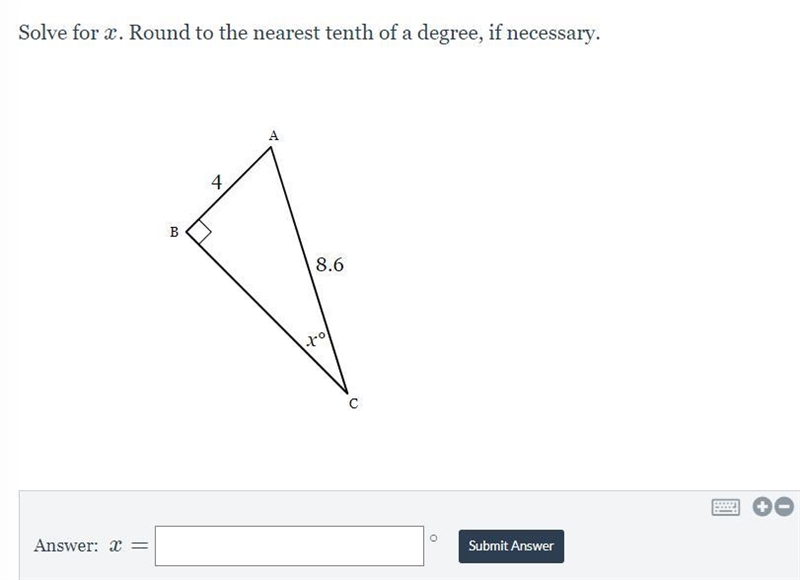Viewport: 800px width, 580px height.
Task: Click the 'Solve for x' instruction text
Action: [x=69, y=33]
